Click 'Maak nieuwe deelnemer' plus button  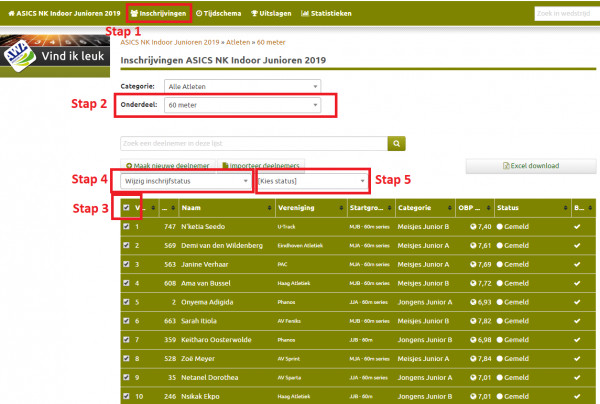click(167, 165)
